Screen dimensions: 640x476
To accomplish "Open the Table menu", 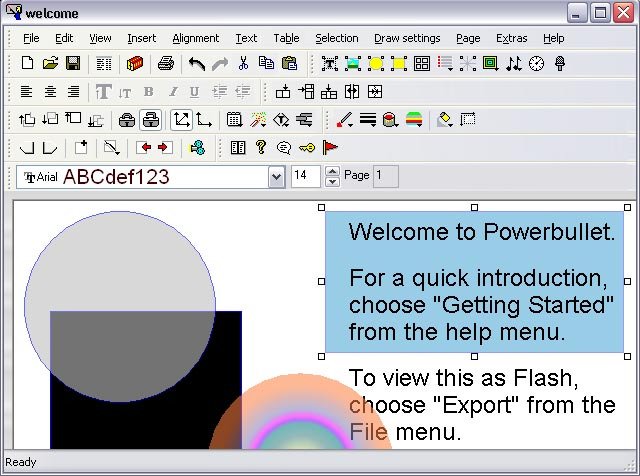I will pos(286,38).
